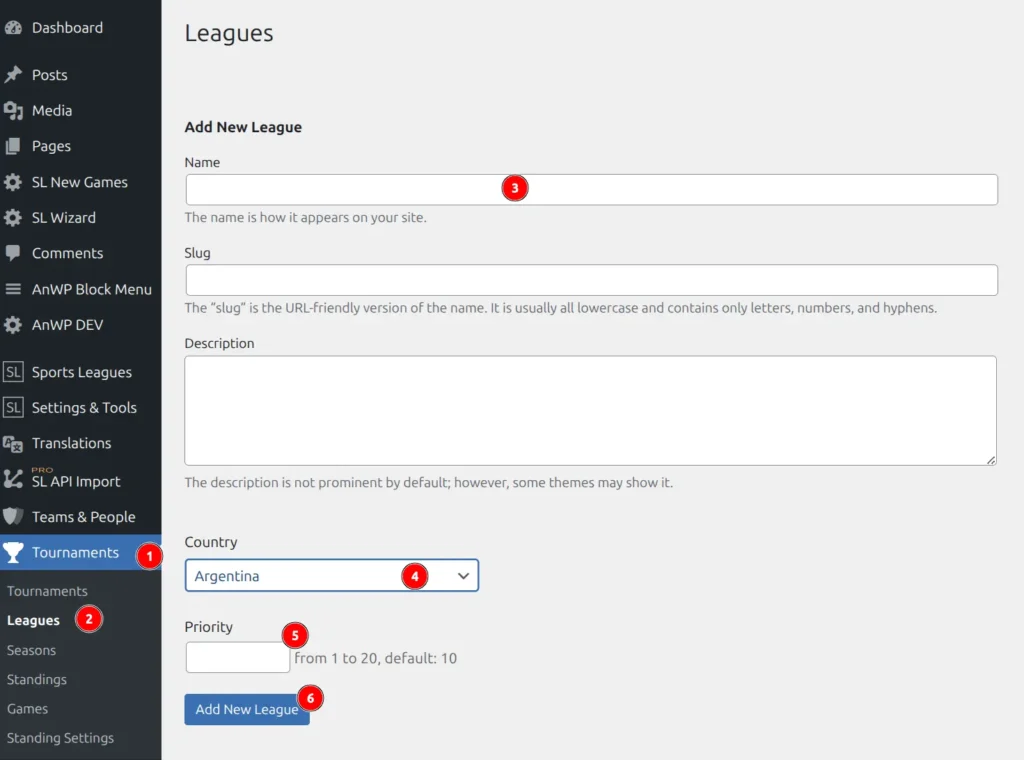
Task: Open the Country dropdown showing Argentina
Action: click(332, 575)
